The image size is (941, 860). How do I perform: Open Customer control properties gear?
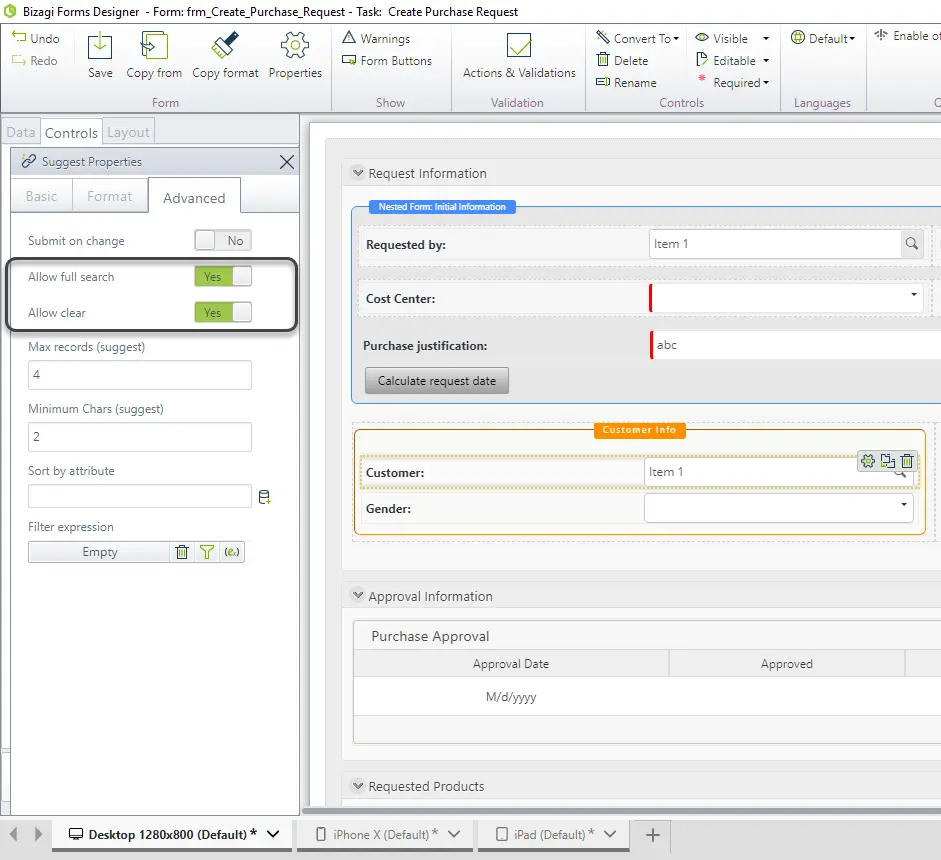click(868, 461)
